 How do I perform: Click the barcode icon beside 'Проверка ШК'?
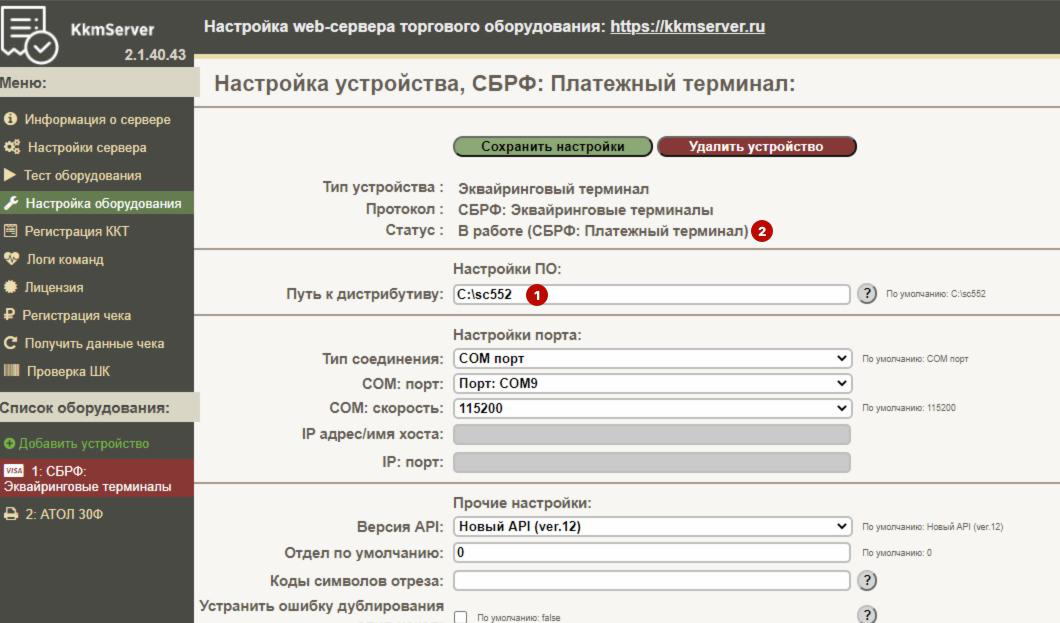pyautogui.click(x=11, y=370)
